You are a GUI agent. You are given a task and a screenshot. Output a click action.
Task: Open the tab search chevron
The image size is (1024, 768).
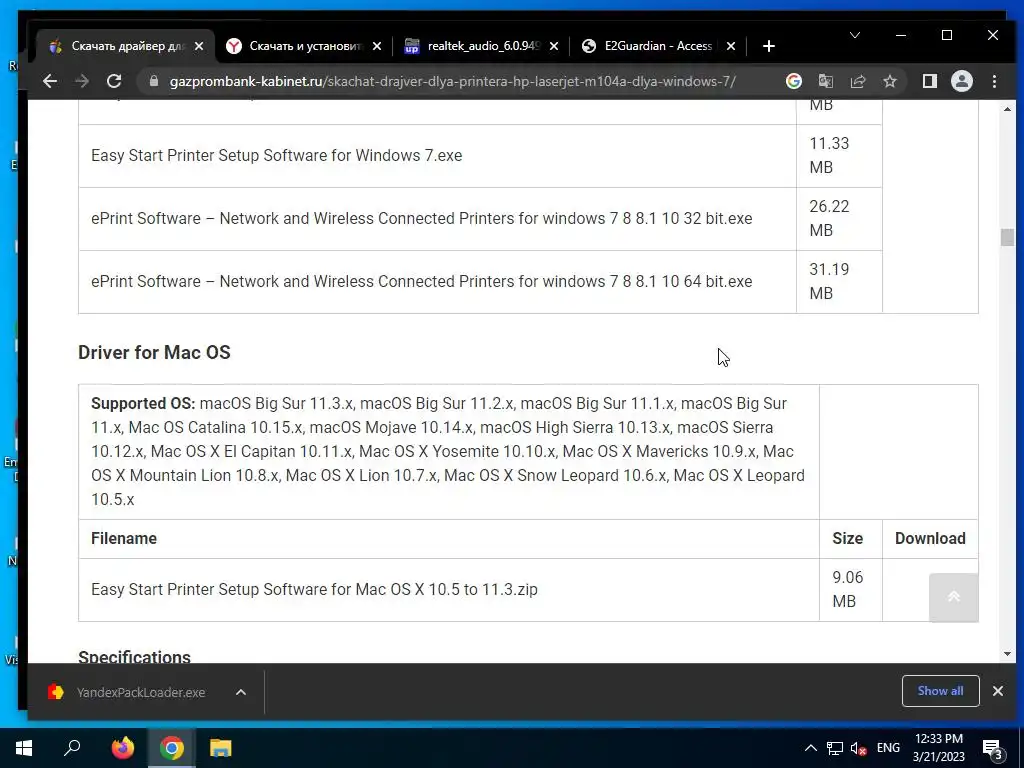(854, 35)
